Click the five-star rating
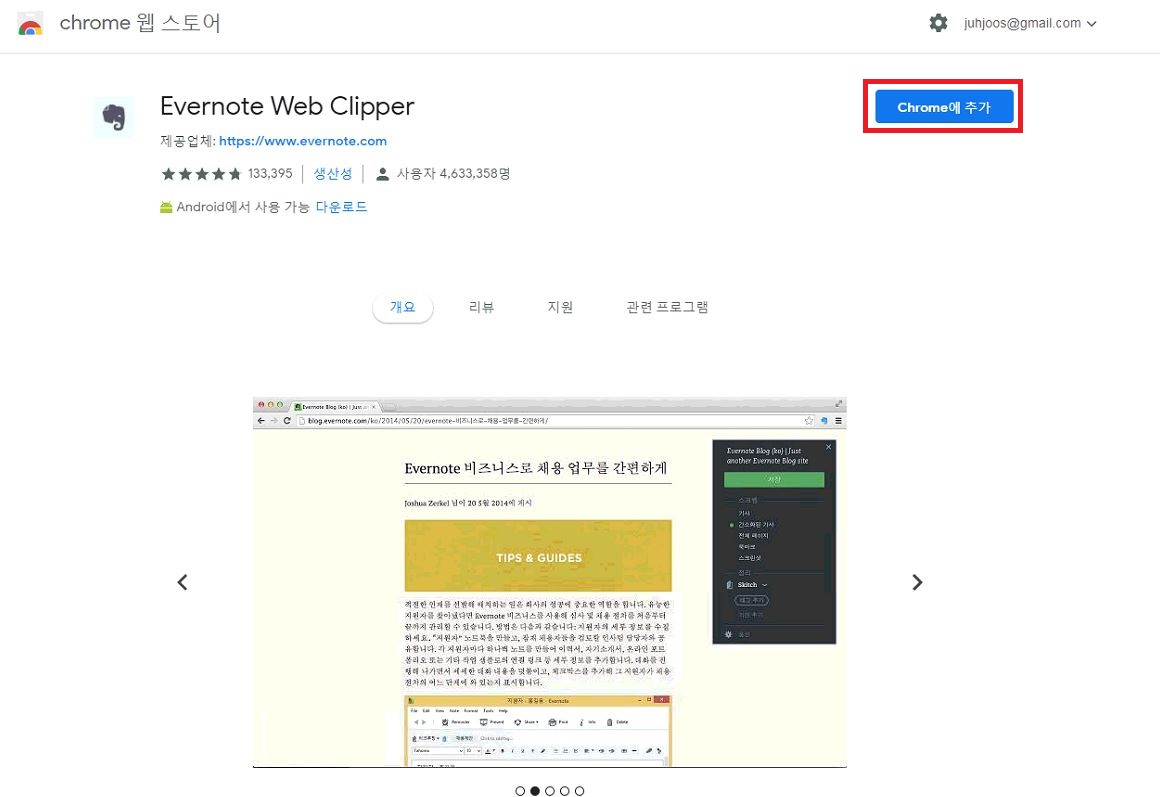 click(x=201, y=174)
